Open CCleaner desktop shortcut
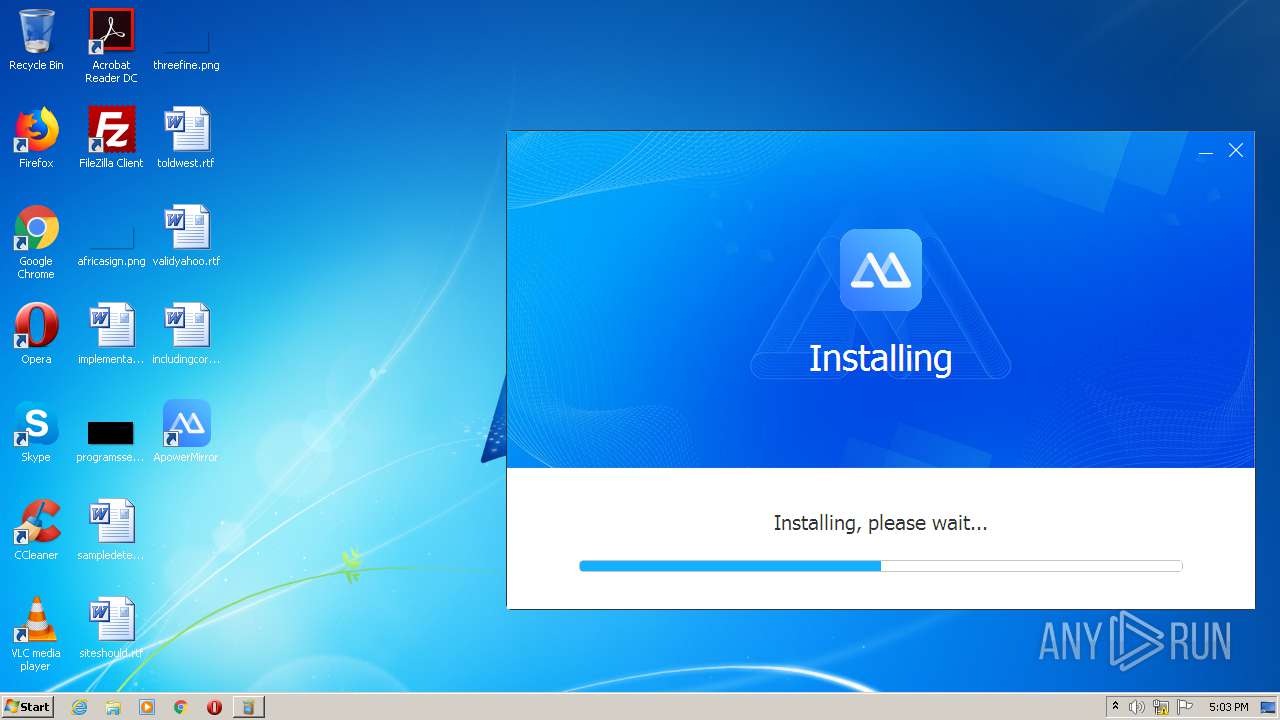 pyautogui.click(x=36, y=530)
